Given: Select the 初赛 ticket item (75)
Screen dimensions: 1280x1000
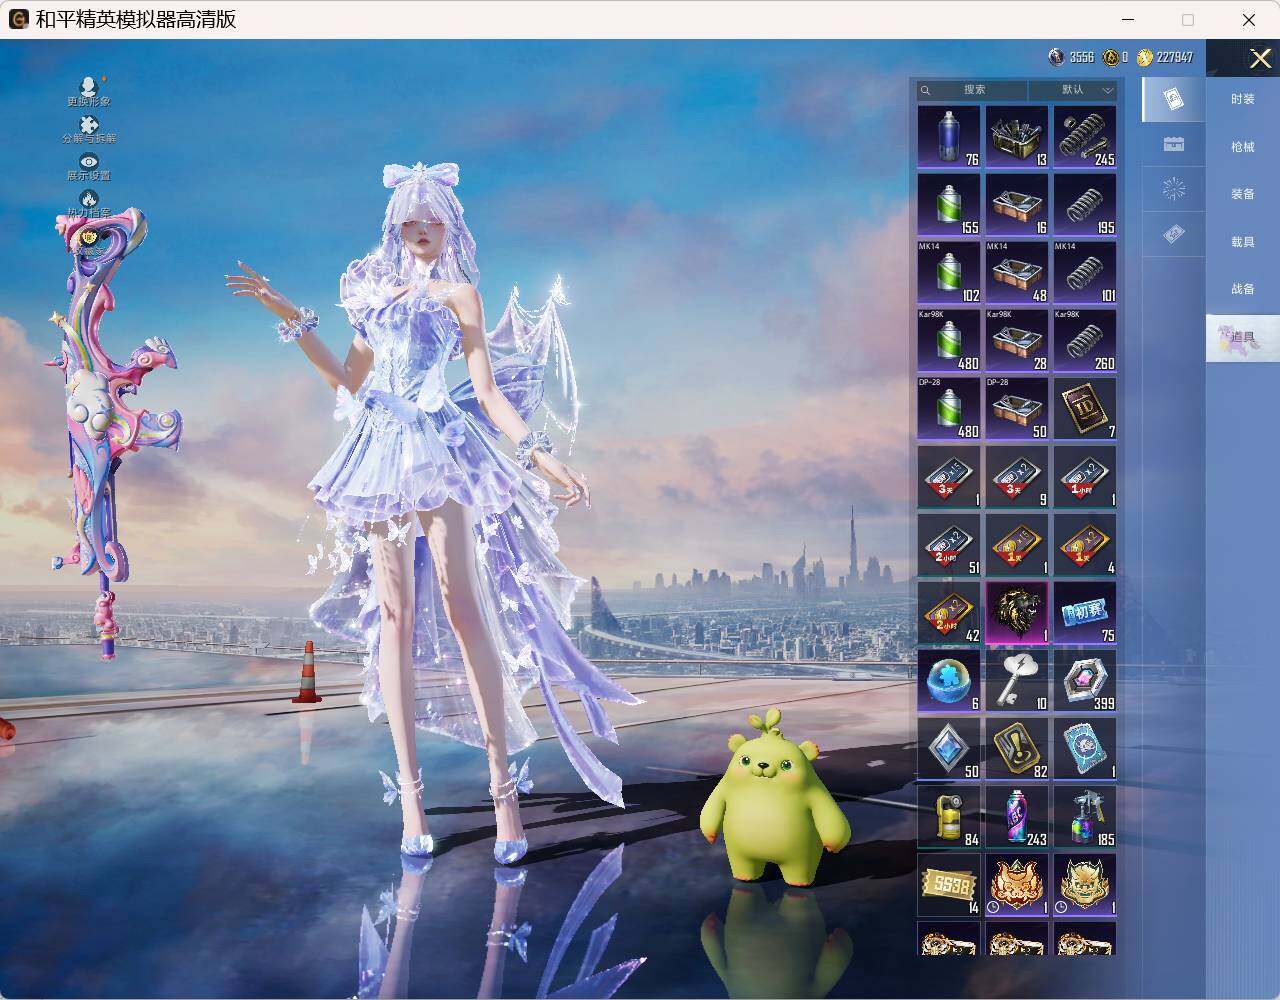Looking at the screenshot, I should click(x=1085, y=612).
